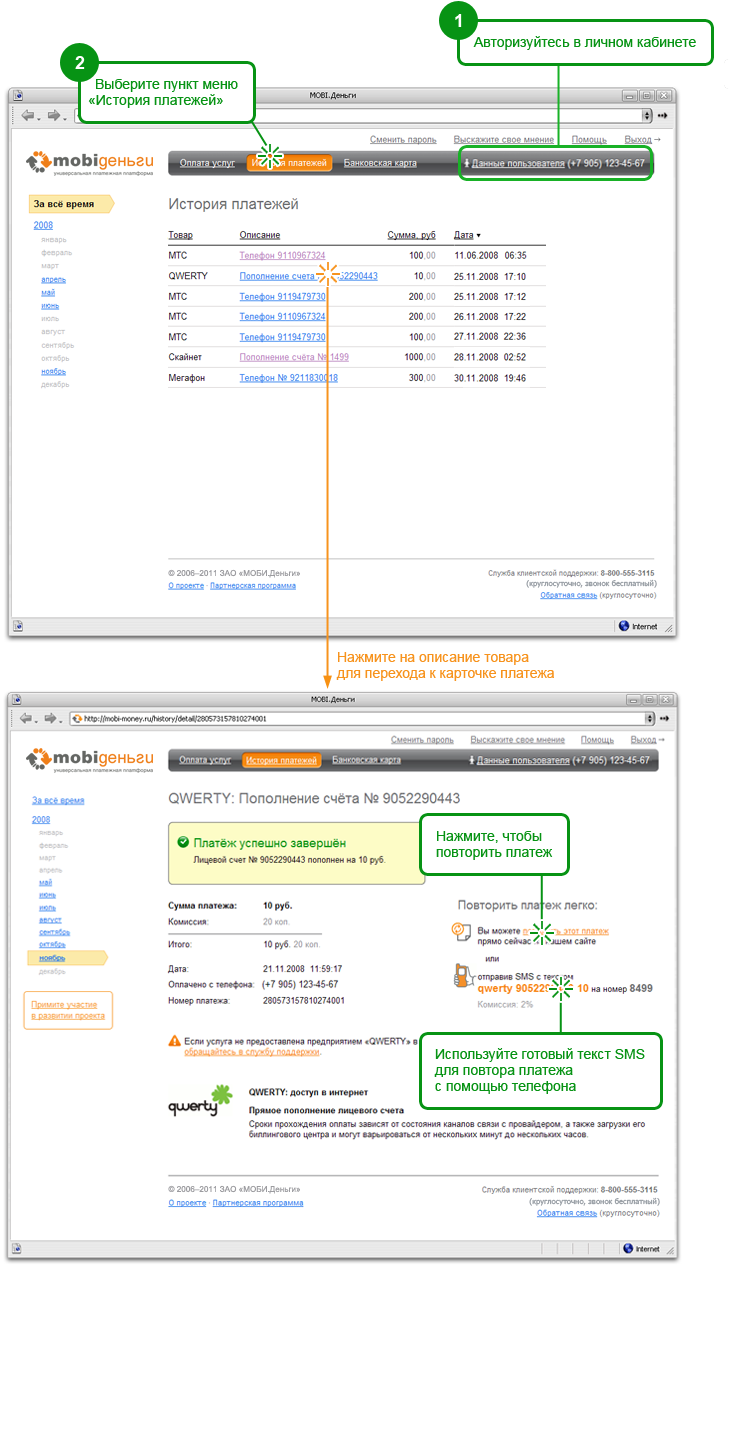Select the За всё время filter in the upper window
750x1450 pixels.
click(71, 204)
